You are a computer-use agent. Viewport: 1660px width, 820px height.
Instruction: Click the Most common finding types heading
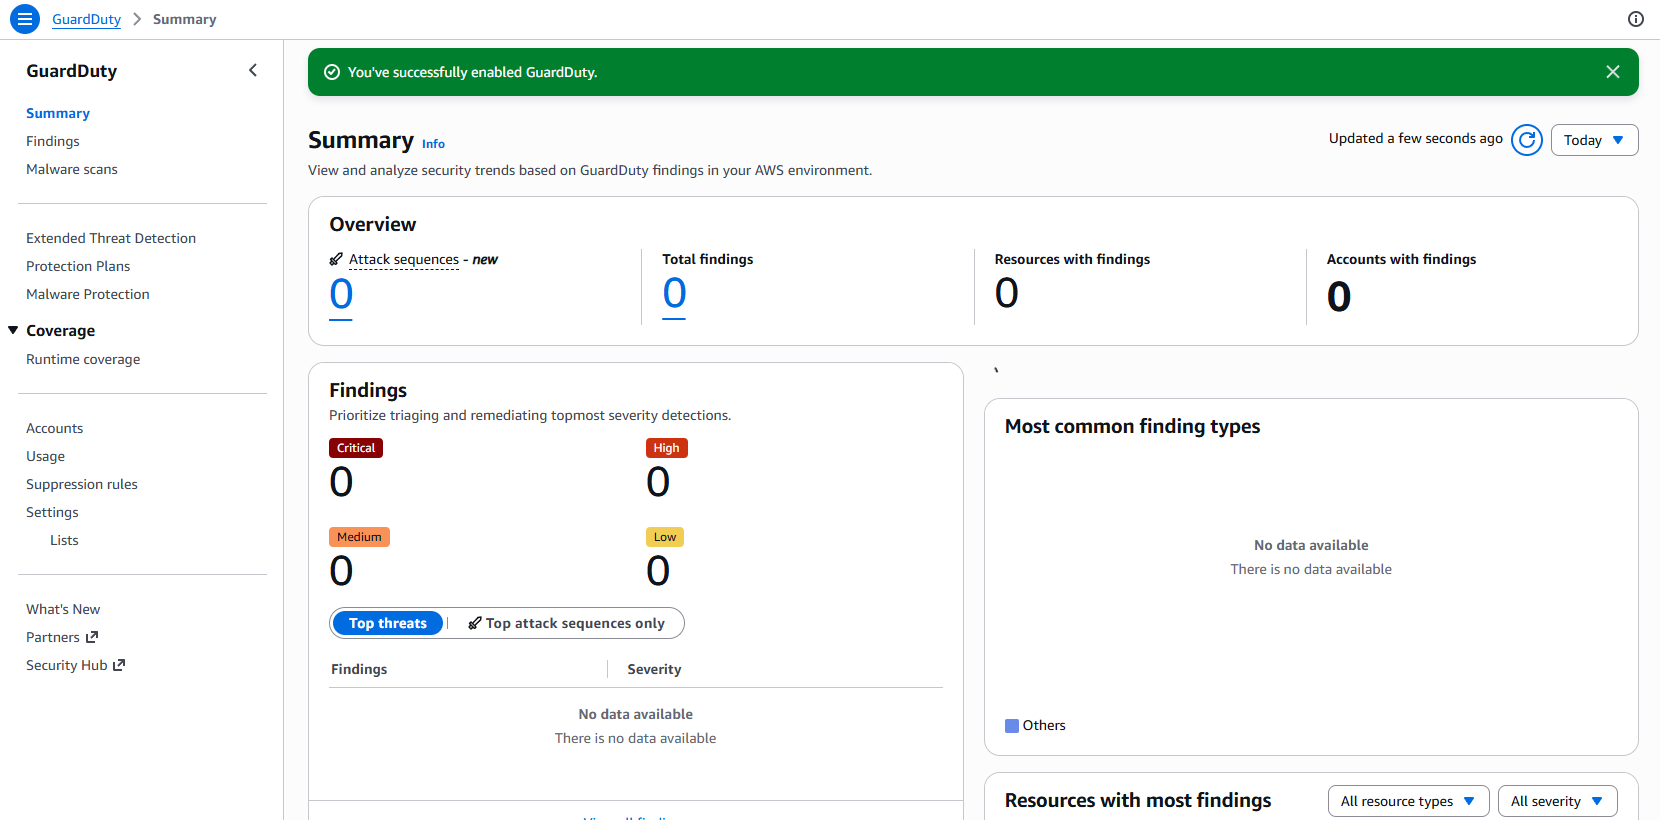1132,426
